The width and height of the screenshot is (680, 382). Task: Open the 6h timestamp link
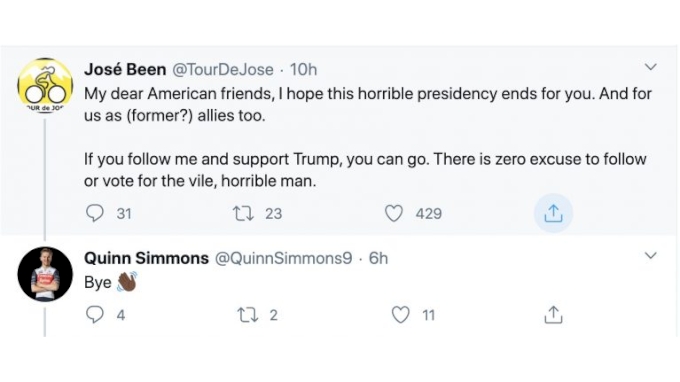378,258
